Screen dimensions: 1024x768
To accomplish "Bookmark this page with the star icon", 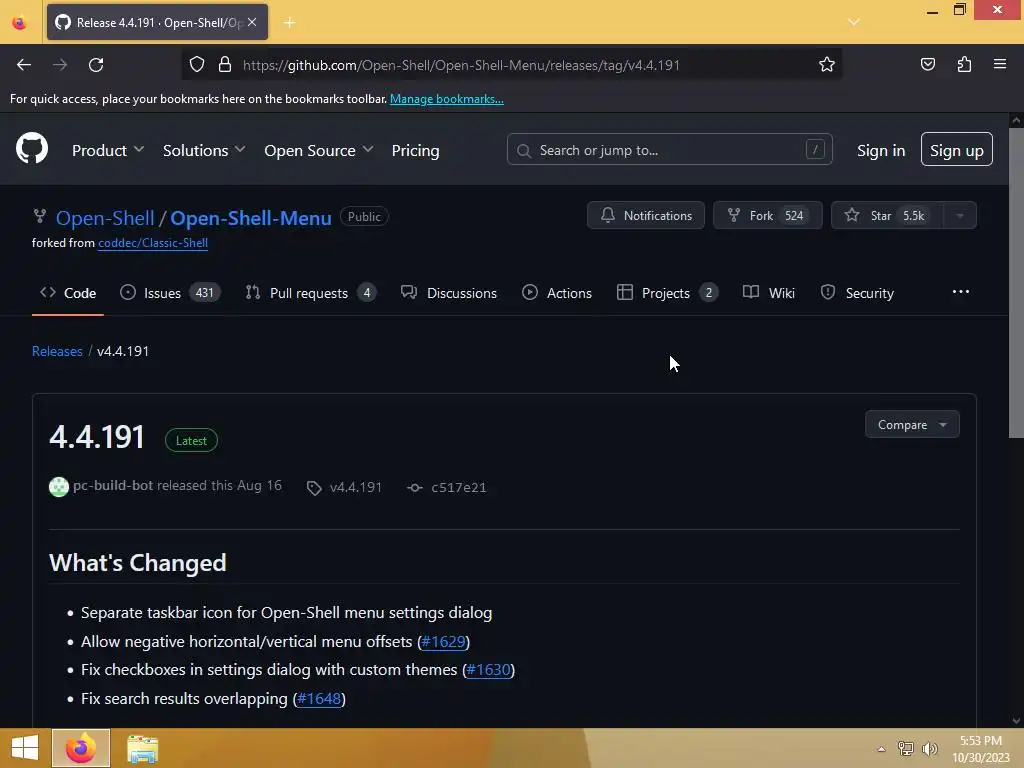I will pos(827,65).
